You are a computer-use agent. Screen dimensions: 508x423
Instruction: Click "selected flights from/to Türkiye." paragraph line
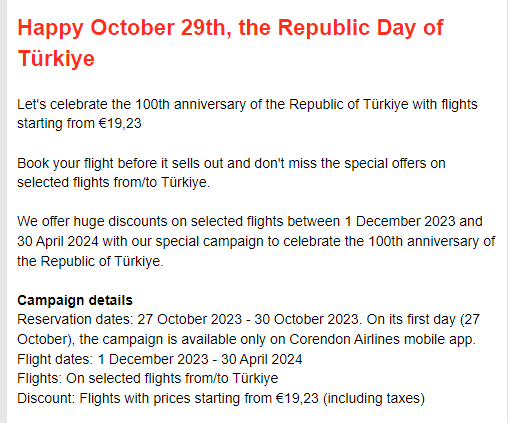113,182
